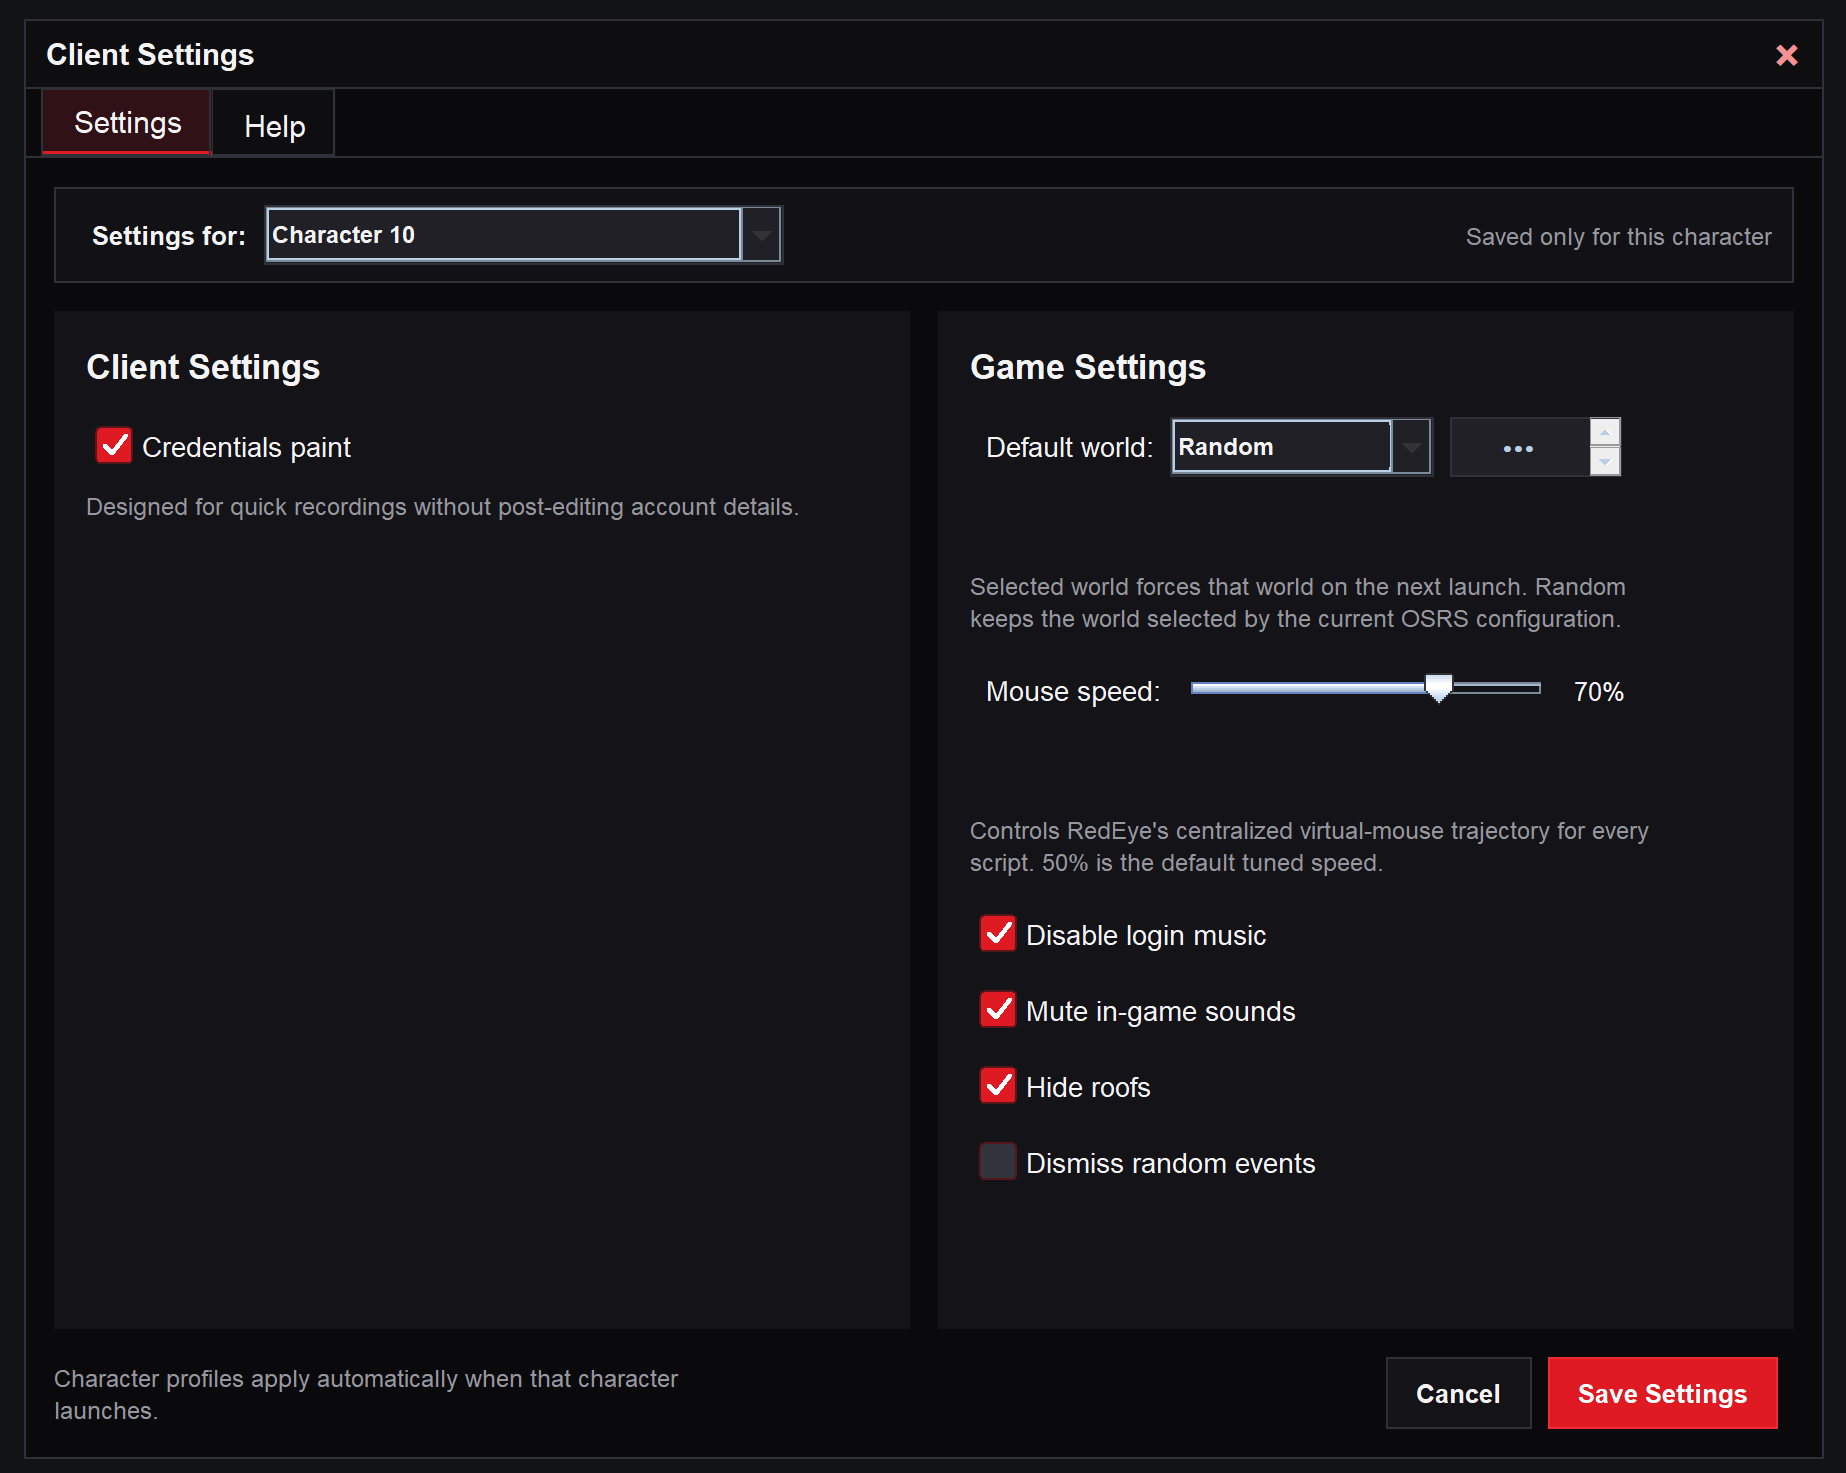Enable Dismiss random events checkbox
Screen dimensions: 1846x1473
pyautogui.click(x=998, y=1162)
